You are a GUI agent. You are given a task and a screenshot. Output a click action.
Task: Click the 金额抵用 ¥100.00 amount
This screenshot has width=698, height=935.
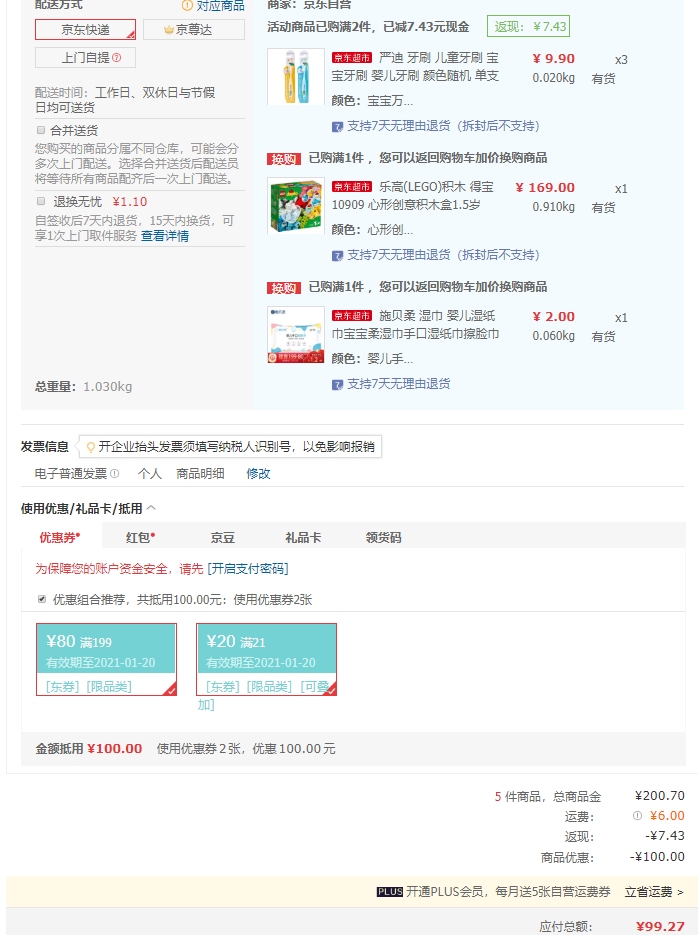pyautogui.click(x=114, y=748)
